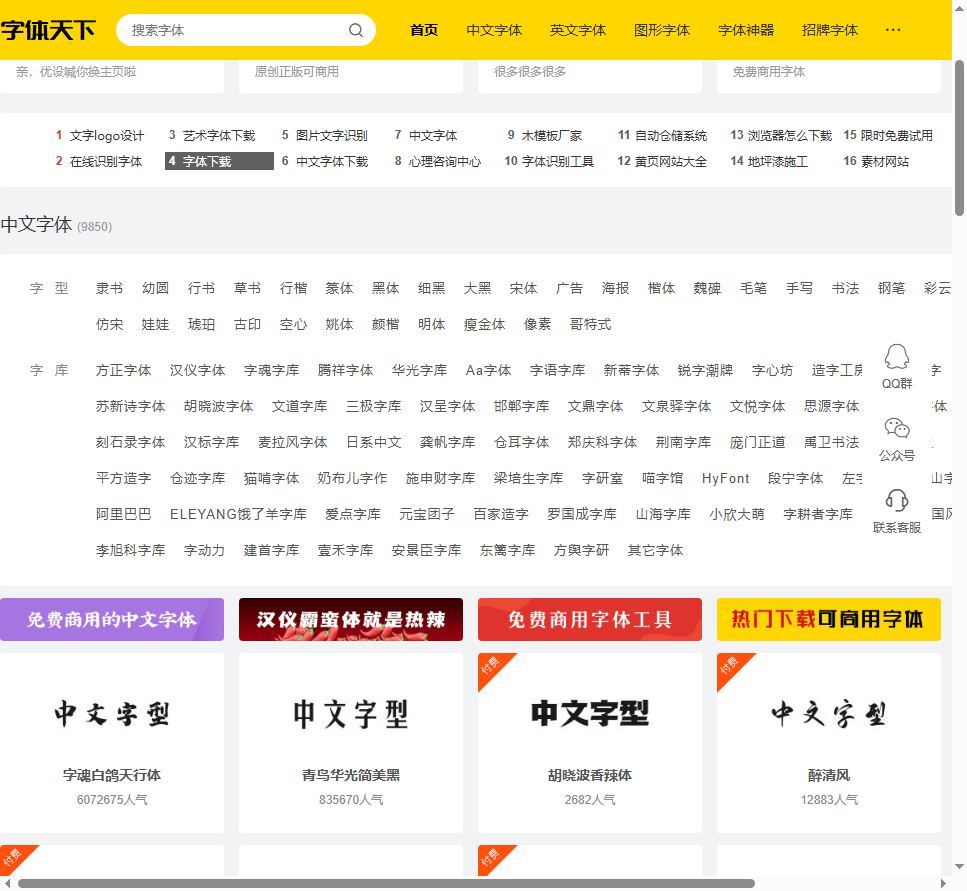Screen dimensions: 967x891
Task: Click the search magnifier icon
Action: pyautogui.click(x=356, y=30)
